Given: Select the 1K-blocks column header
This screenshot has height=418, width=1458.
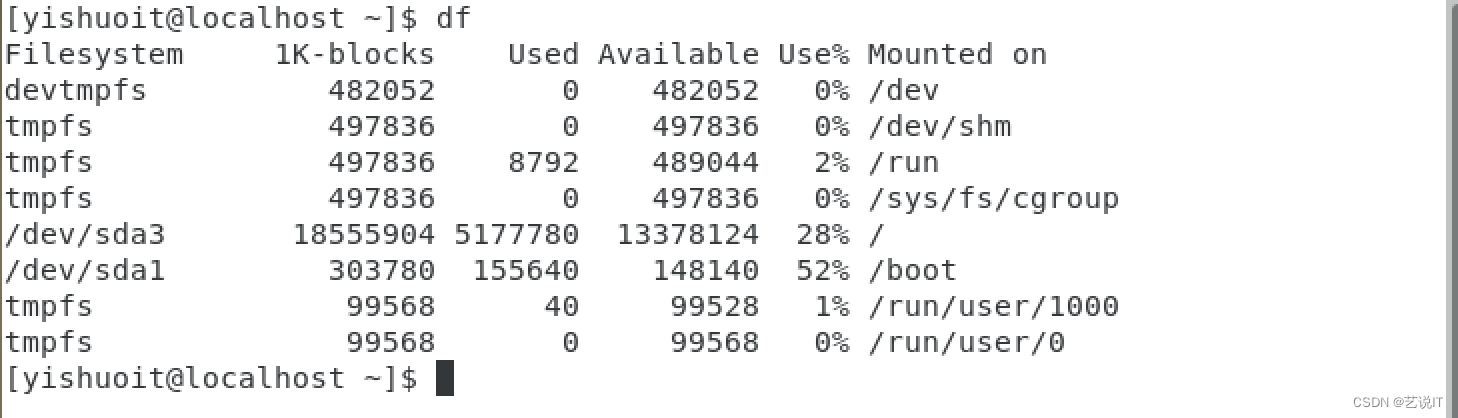Looking at the screenshot, I should pyautogui.click(x=355, y=54).
